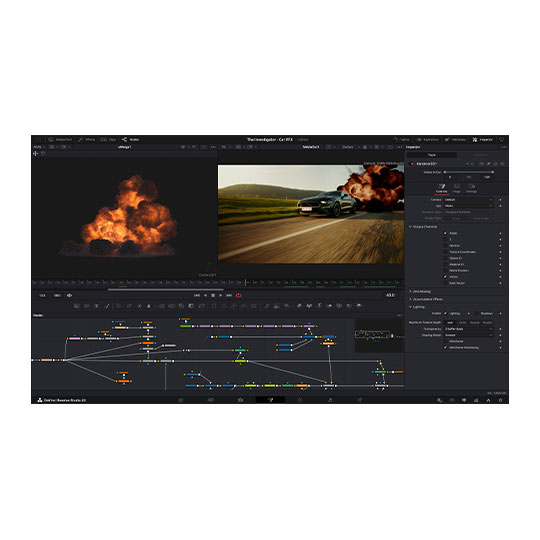Click the time ruler playhead marker
Viewport: 540px width, 540px height.
[x=246, y=283]
